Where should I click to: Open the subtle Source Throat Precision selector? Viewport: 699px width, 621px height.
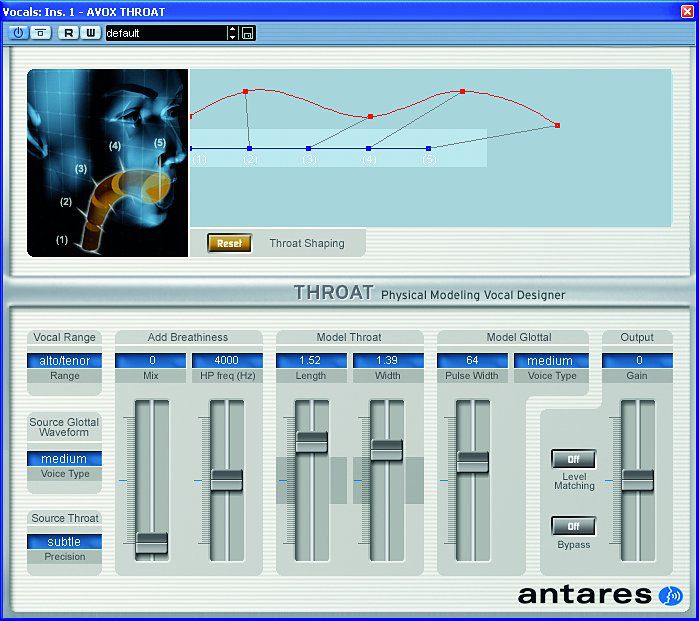[65, 541]
